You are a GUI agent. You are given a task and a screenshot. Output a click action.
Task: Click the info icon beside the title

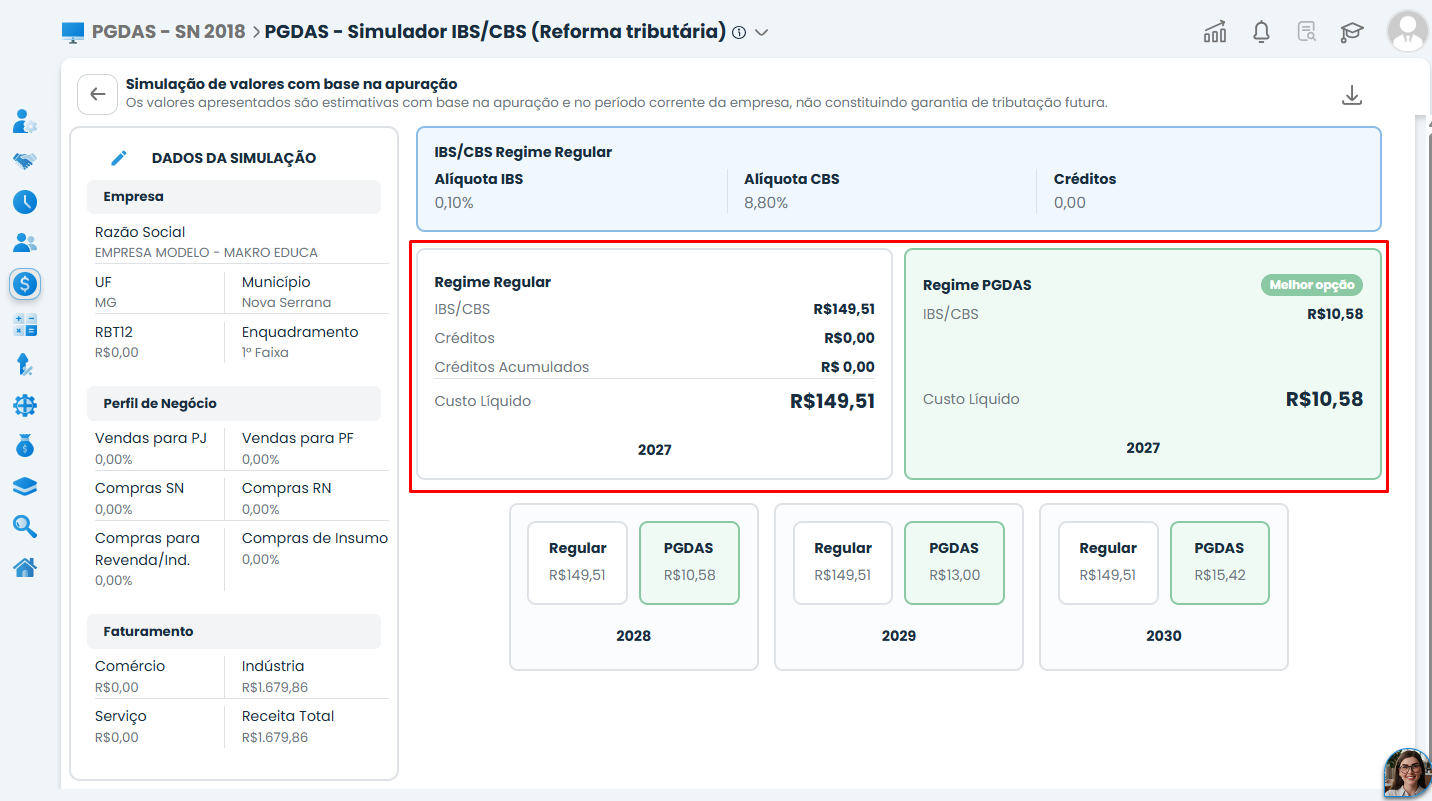(x=739, y=33)
